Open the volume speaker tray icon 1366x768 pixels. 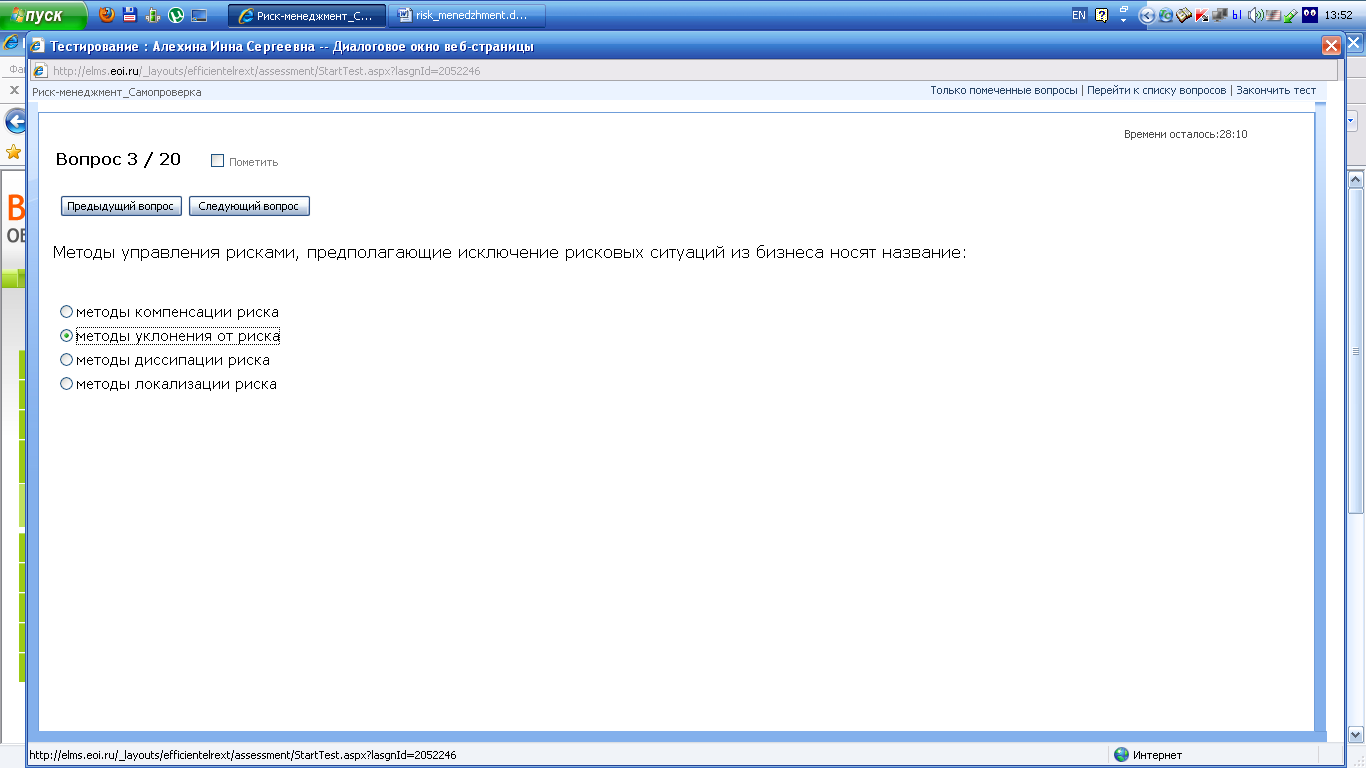click(1255, 15)
